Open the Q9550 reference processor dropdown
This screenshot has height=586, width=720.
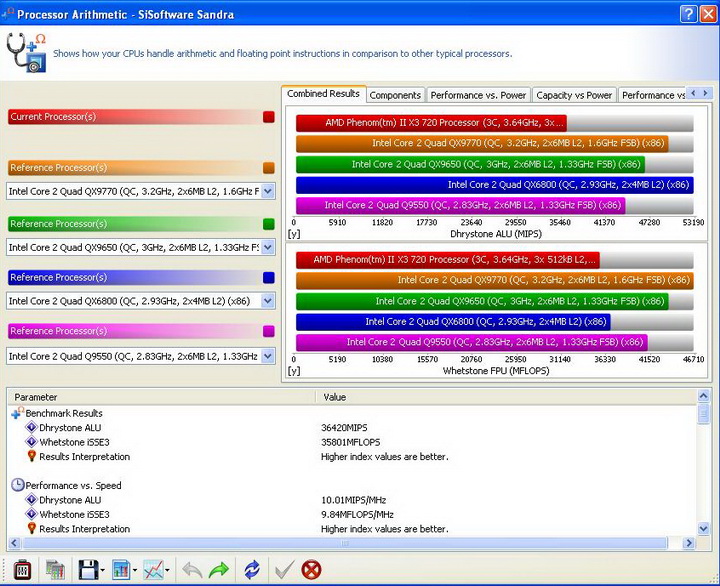(x=268, y=356)
